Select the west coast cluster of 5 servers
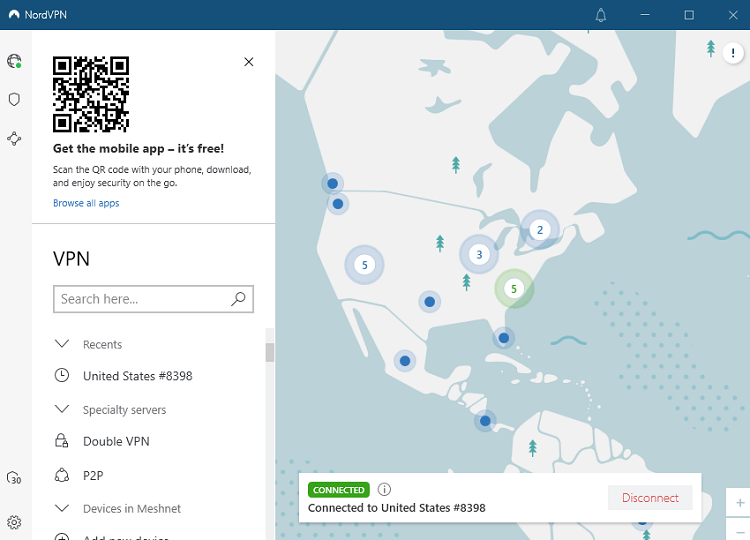750x540 pixels. coord(364,264)
